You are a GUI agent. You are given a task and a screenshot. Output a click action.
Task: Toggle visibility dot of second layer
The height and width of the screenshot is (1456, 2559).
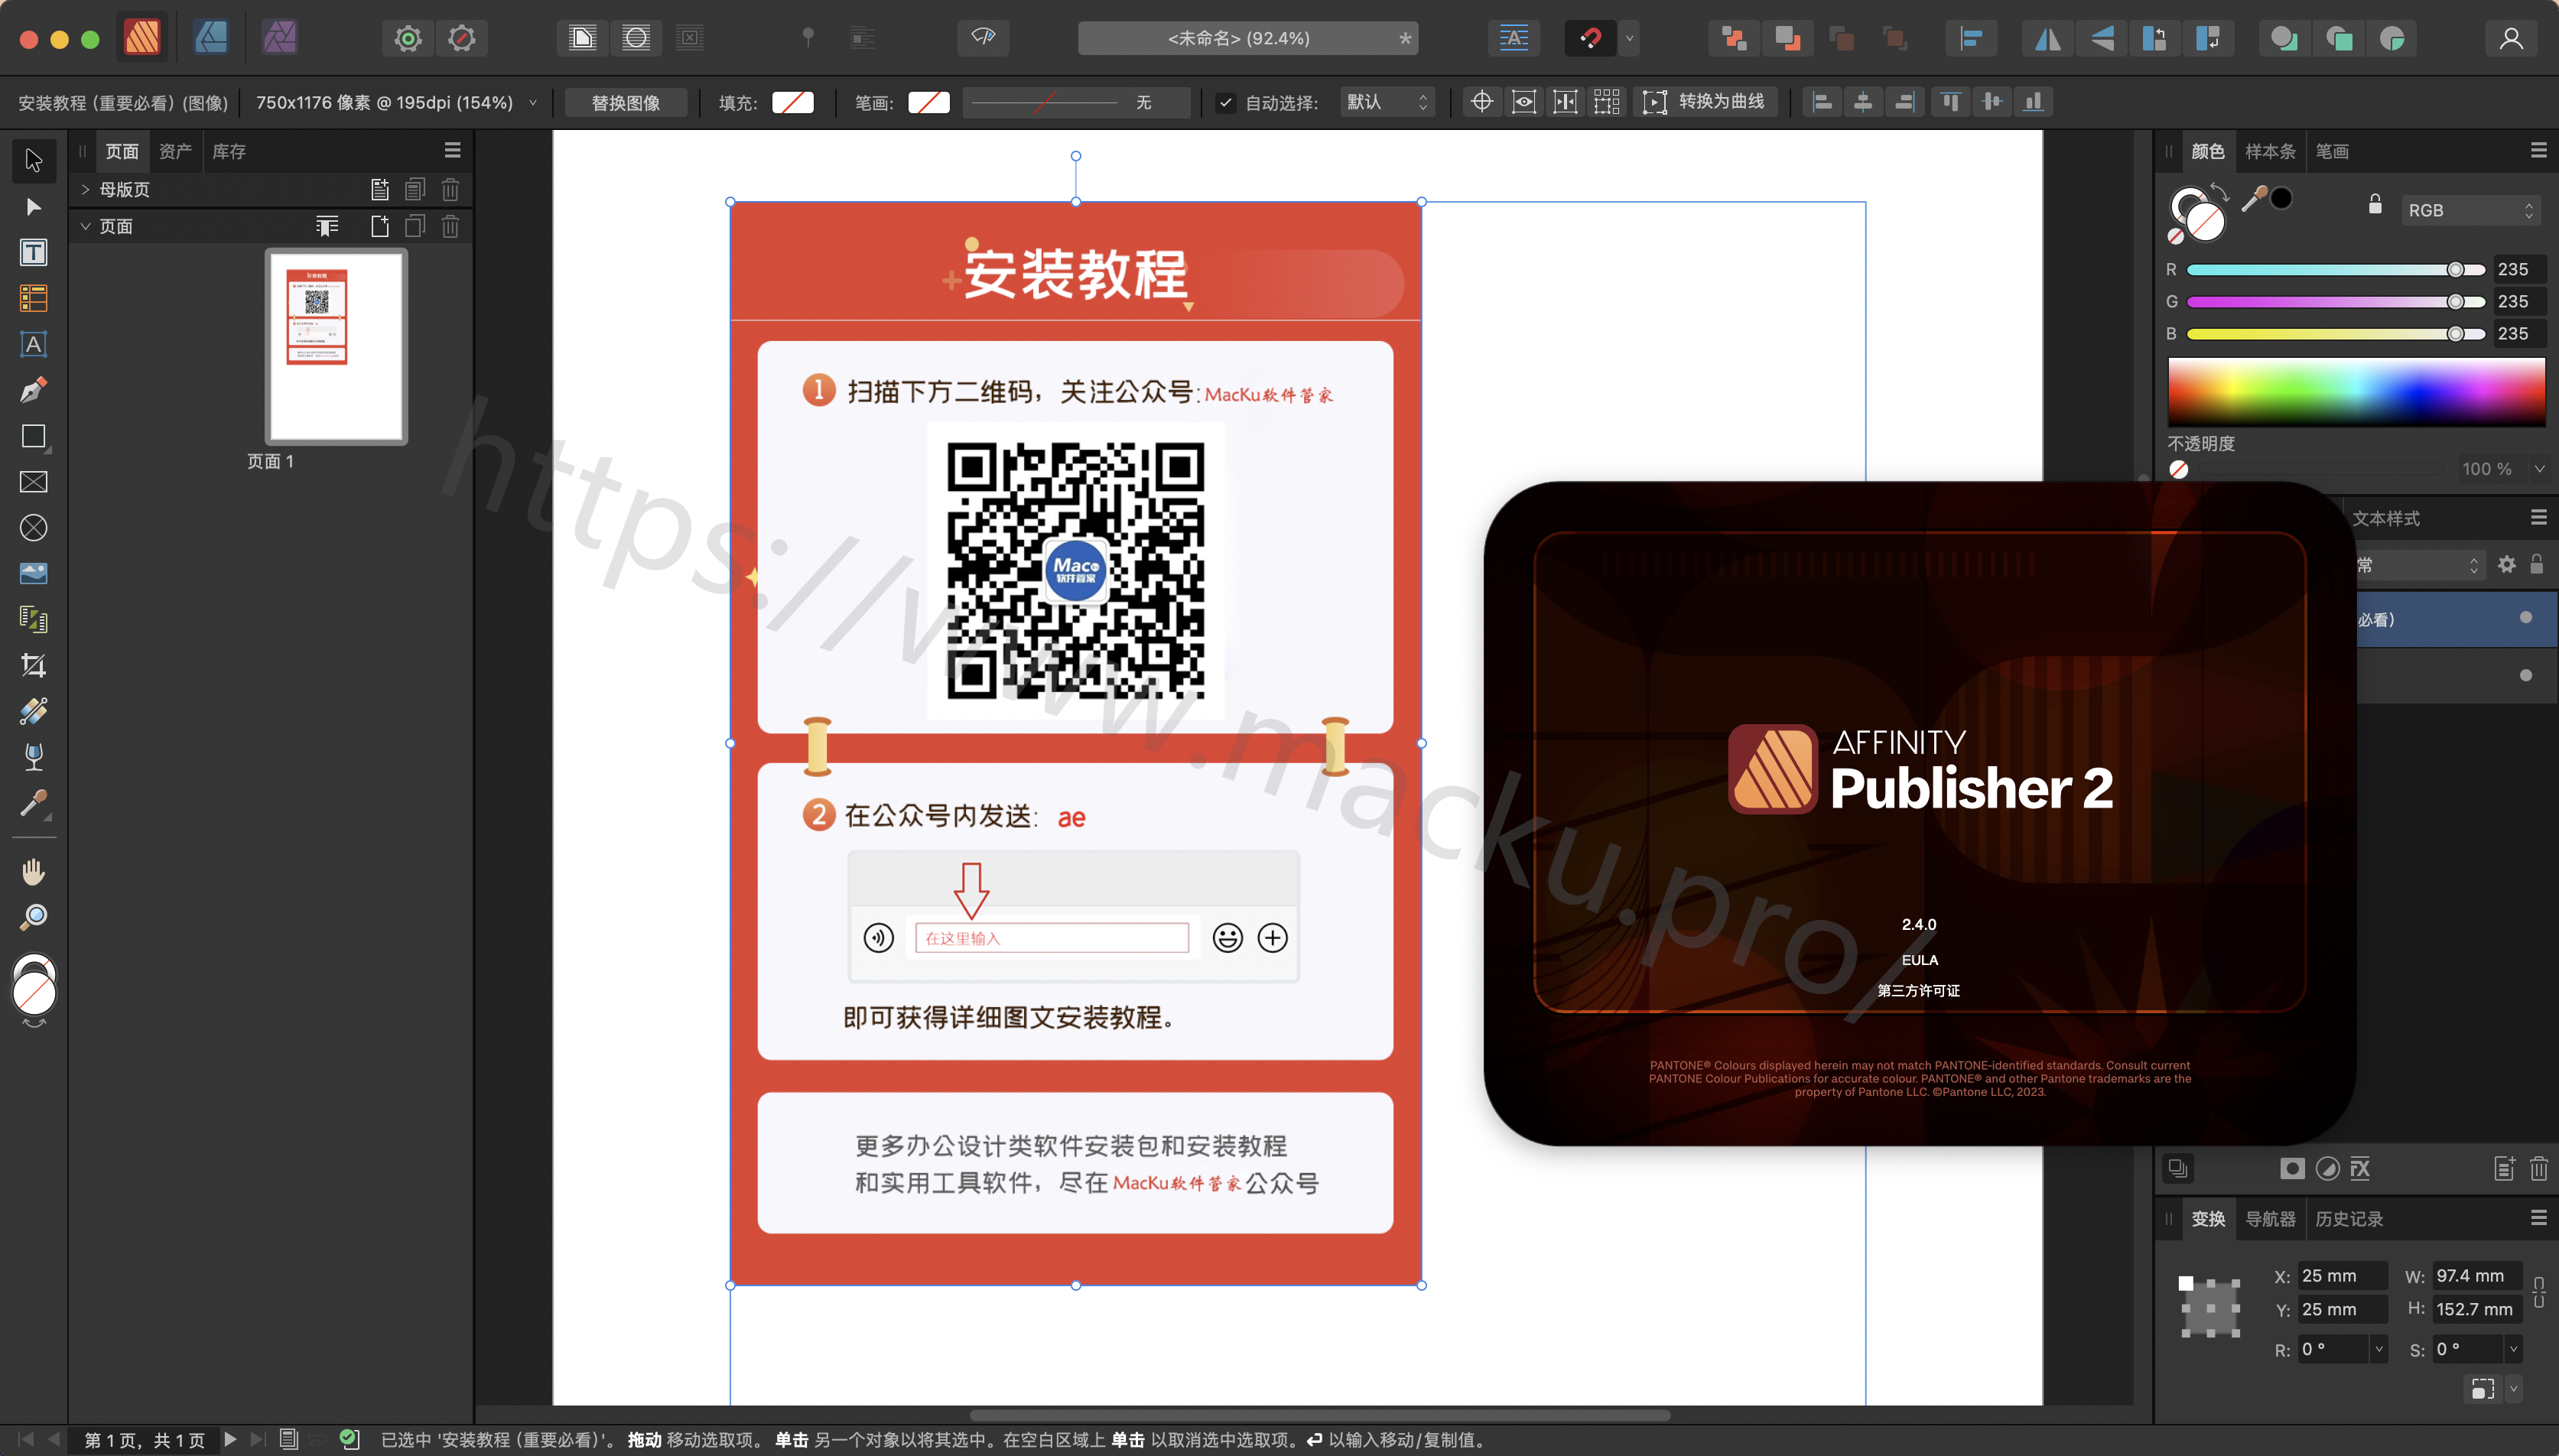point(2525,675)
